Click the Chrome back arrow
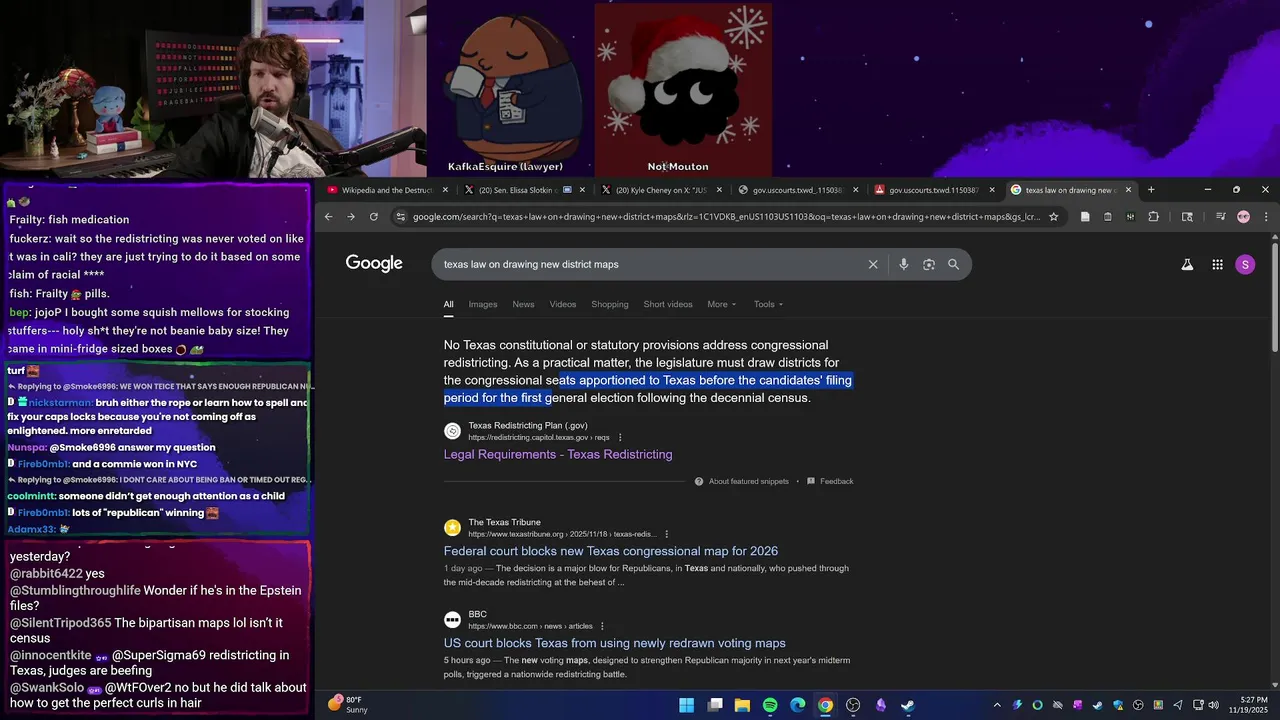The height and width of the screenshot is (720, 1280). click(x=328, y=217)
